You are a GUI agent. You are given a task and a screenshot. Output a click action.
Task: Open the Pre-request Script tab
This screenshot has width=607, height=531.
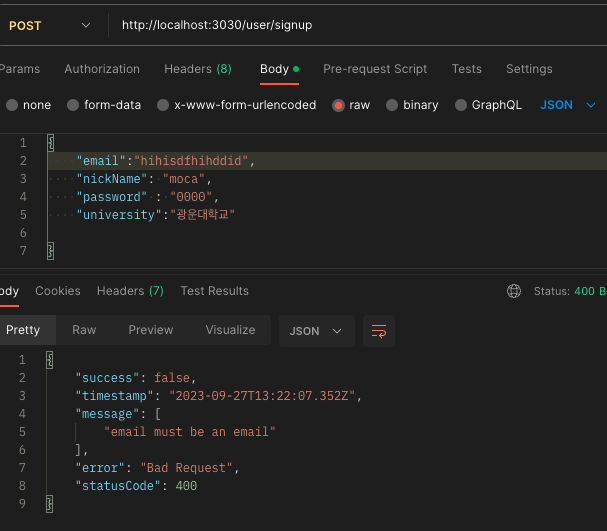[x=375, y=69]
